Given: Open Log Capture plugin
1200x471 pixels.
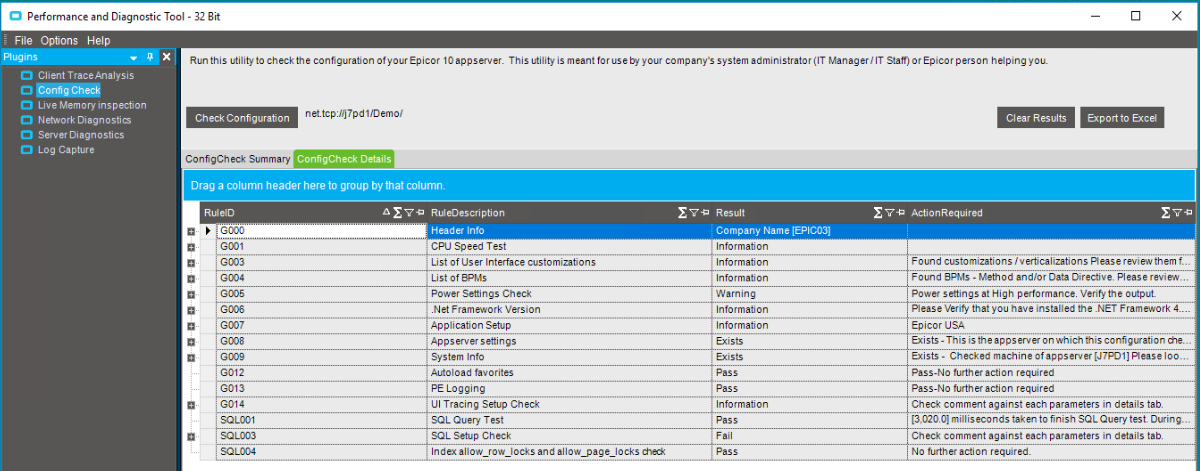Looking at the screenshot, I should point(66,150).
